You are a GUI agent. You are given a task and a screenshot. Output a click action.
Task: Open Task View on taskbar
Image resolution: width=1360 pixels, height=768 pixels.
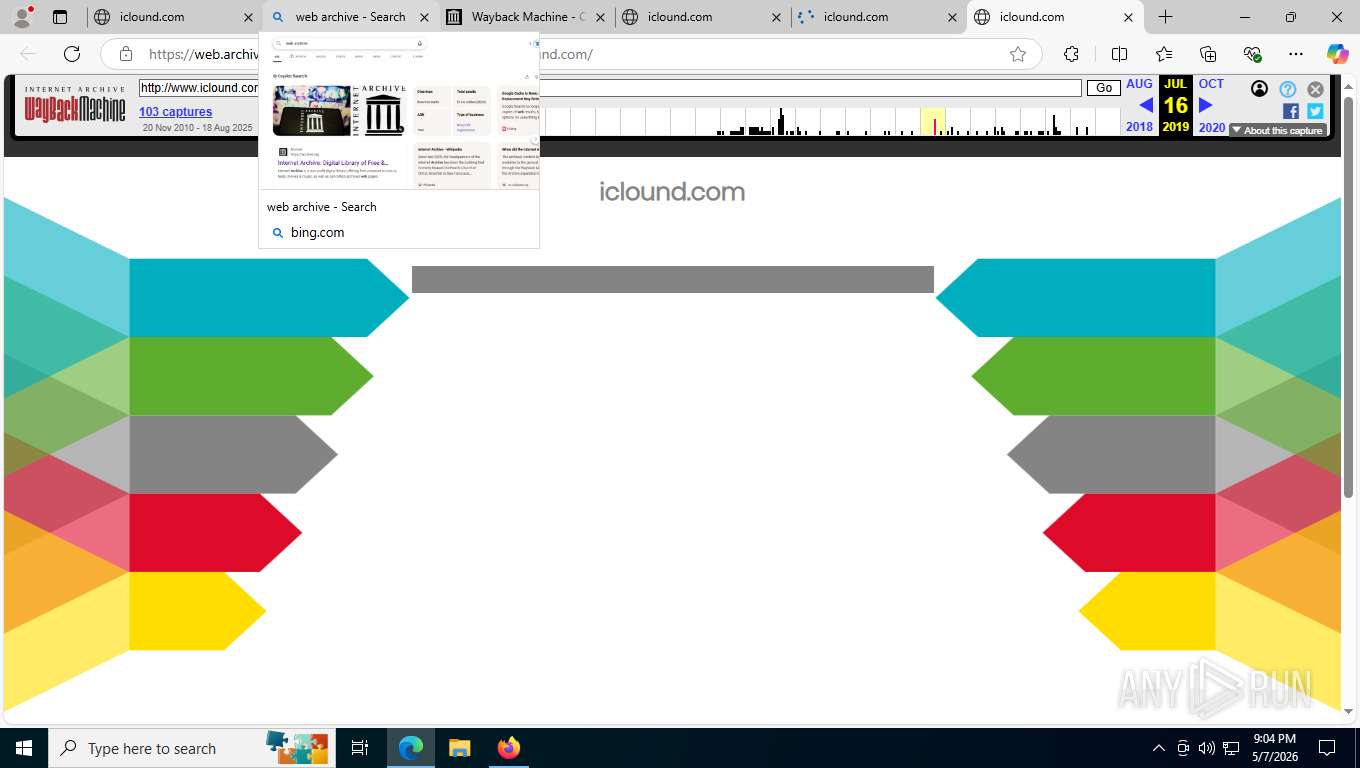tap(360, 748)
